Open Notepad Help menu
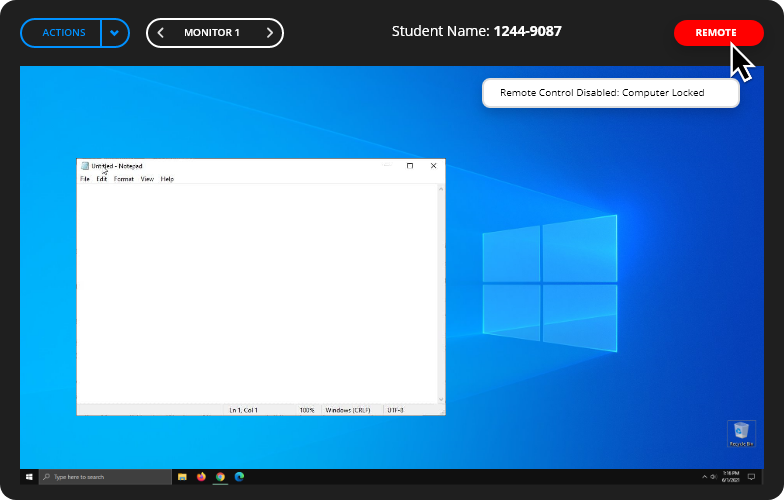 coord(167,179)
